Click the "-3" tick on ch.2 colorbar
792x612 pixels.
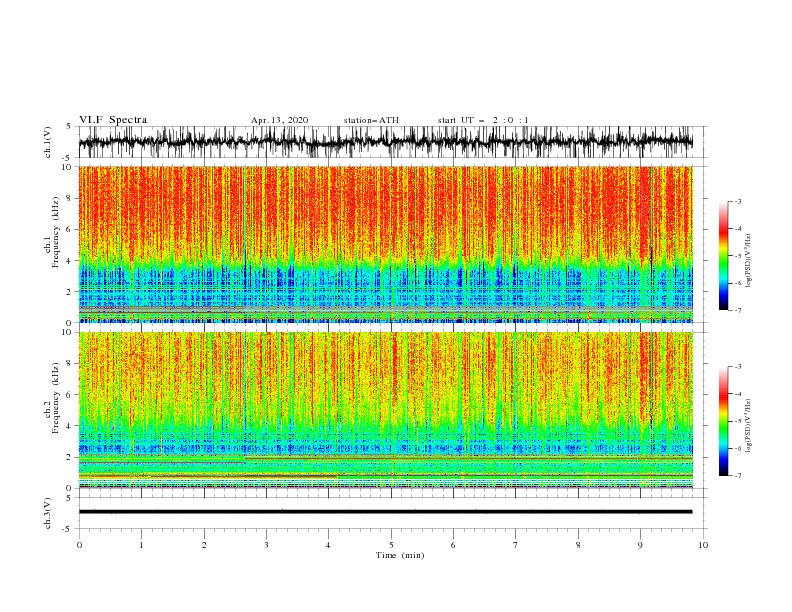738,367
